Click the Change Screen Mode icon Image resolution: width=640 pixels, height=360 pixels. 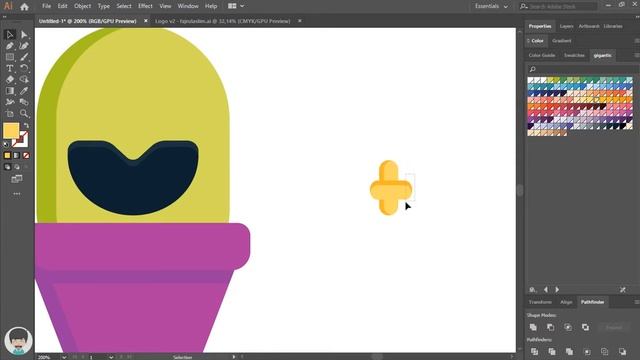[x=17, y=179]
